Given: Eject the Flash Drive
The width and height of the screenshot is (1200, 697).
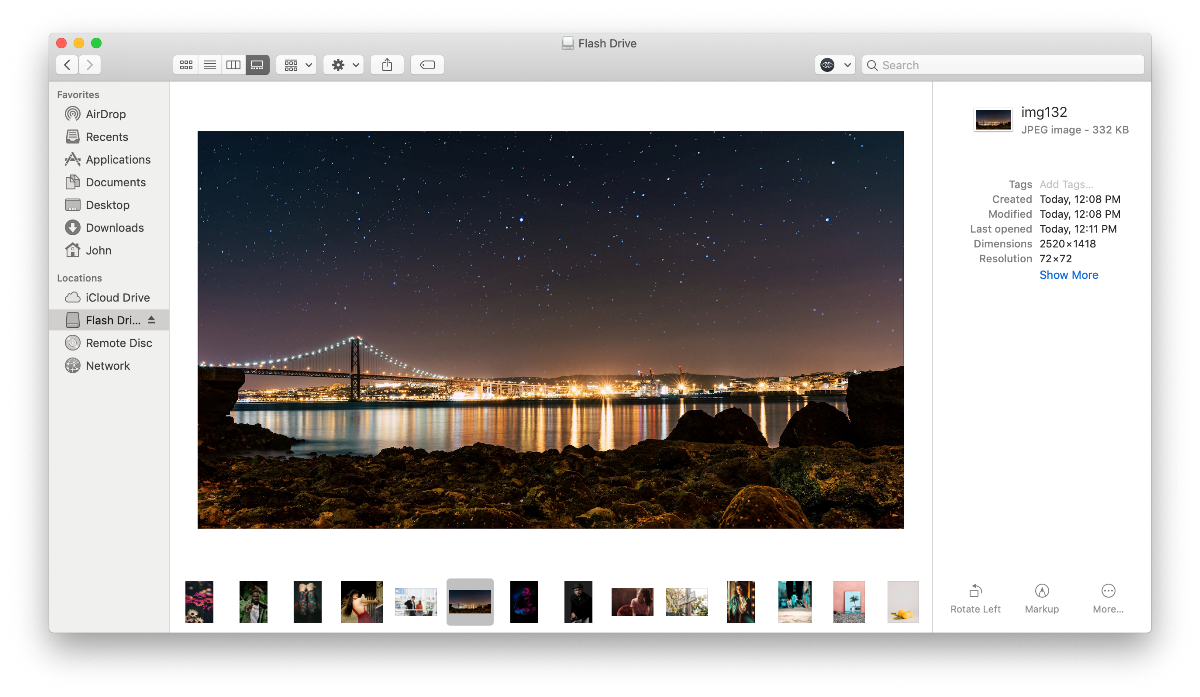Looking at the screenshot, I should 152,320.
